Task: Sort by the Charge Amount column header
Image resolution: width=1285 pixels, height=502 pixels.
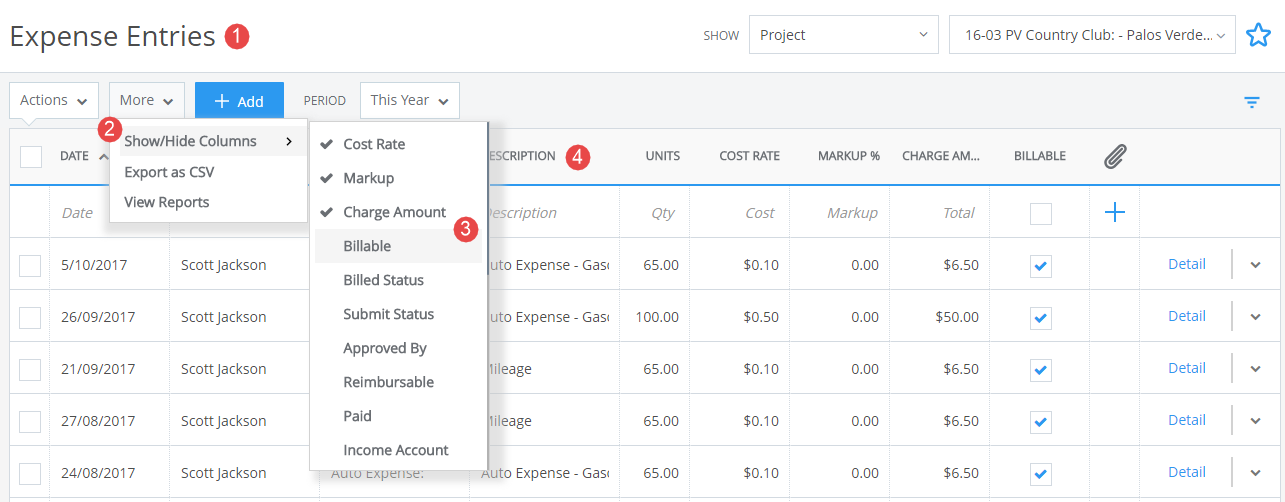Action: coord(941,156)
